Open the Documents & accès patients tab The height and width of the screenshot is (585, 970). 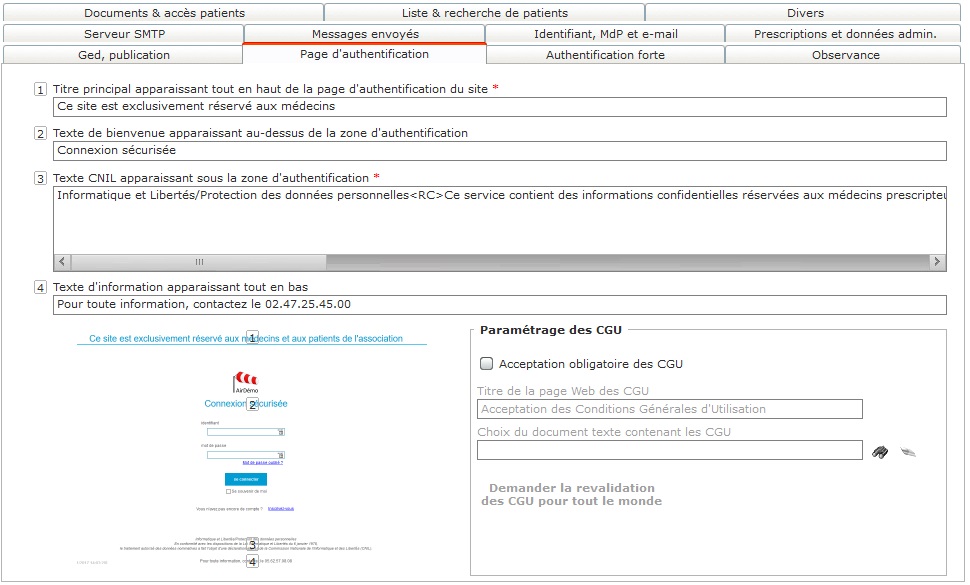click(164, 13)
